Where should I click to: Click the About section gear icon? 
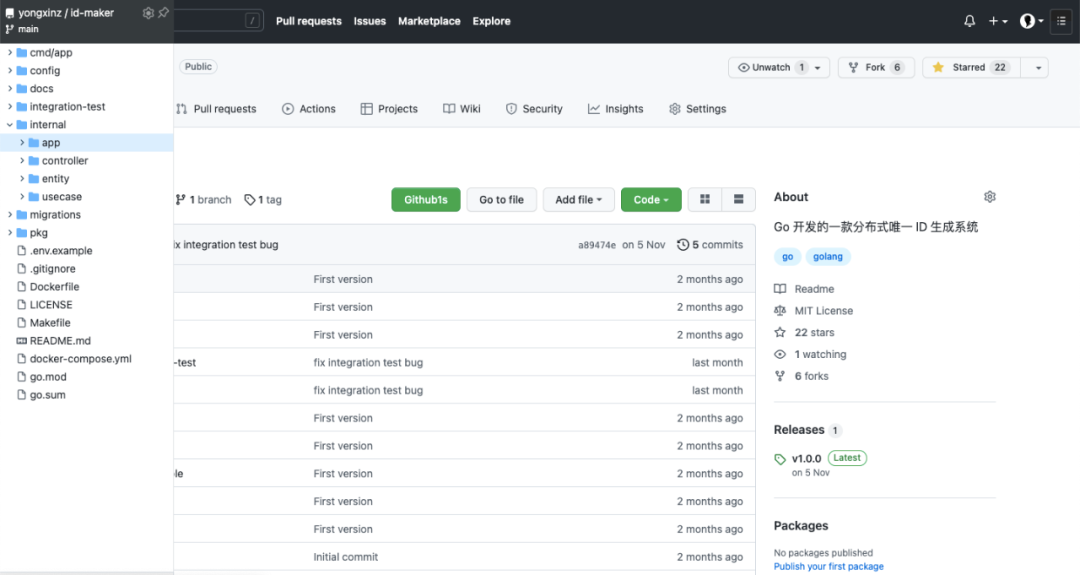point(990,197)
